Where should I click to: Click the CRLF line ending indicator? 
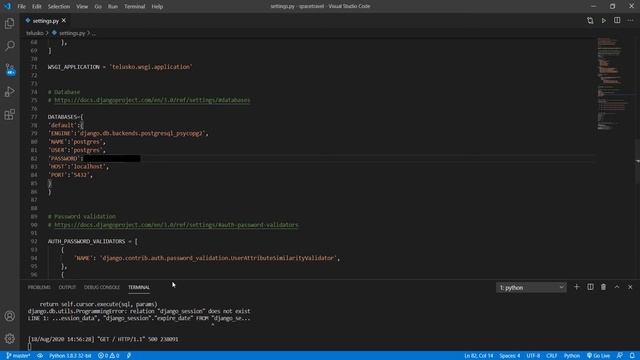[551, 356]
